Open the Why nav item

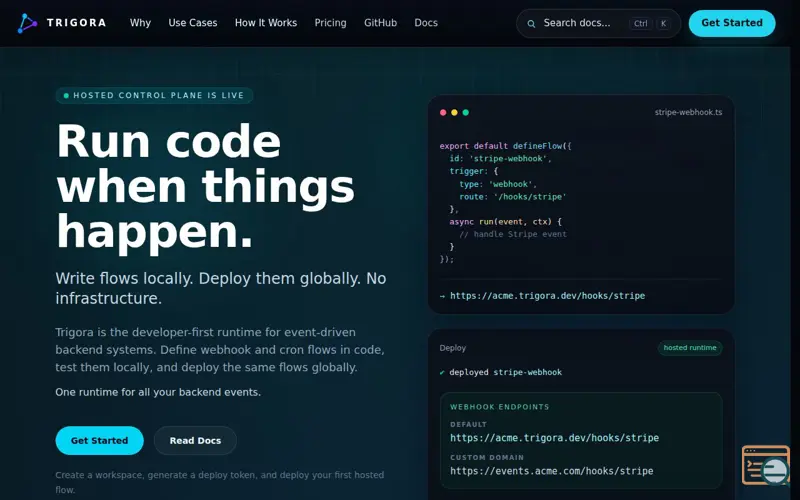[140, 23]
